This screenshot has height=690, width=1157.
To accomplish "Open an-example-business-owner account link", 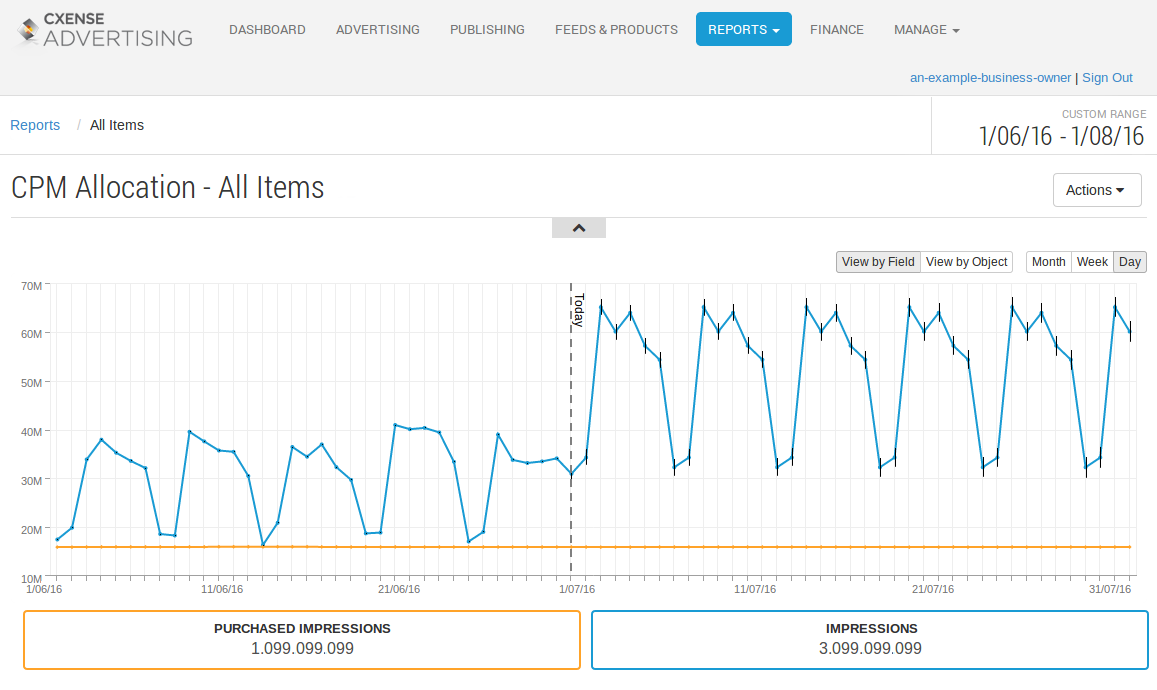I will point(990,77).
